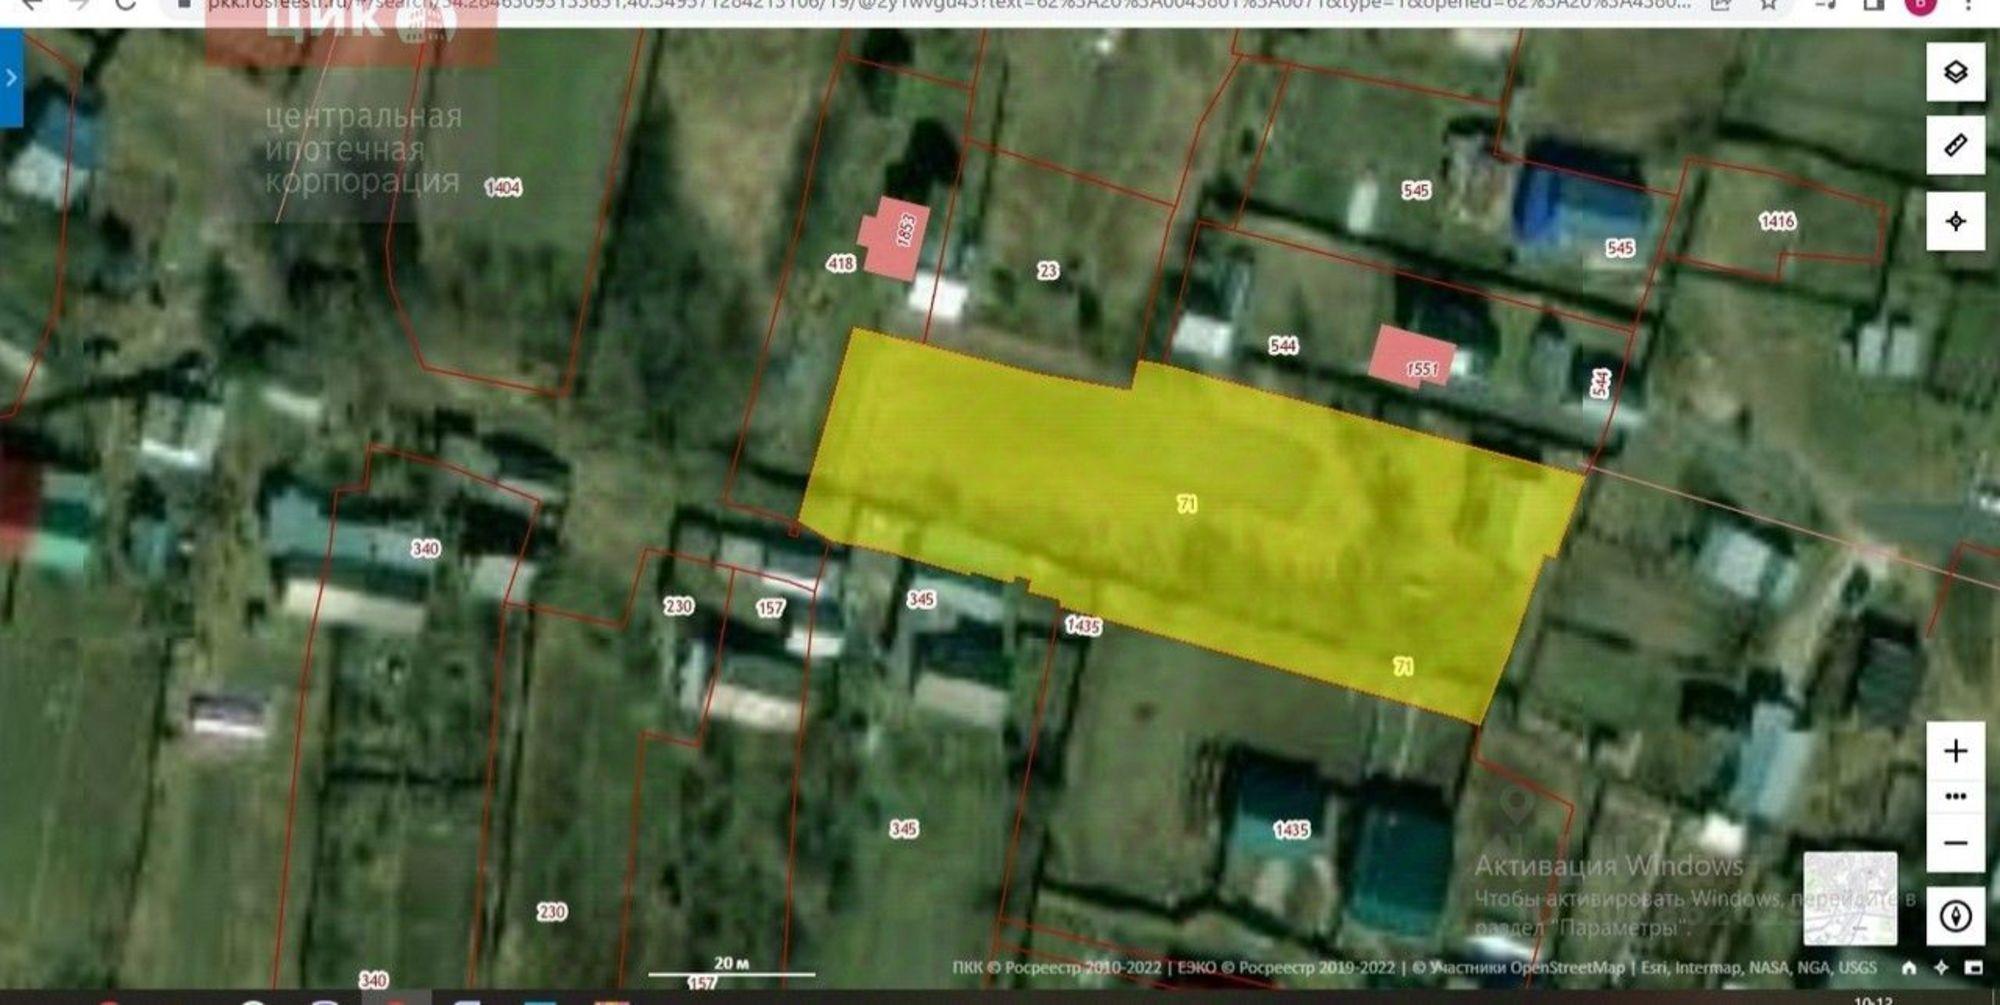
Task: Click parcel label 1404
Action: 503,188
